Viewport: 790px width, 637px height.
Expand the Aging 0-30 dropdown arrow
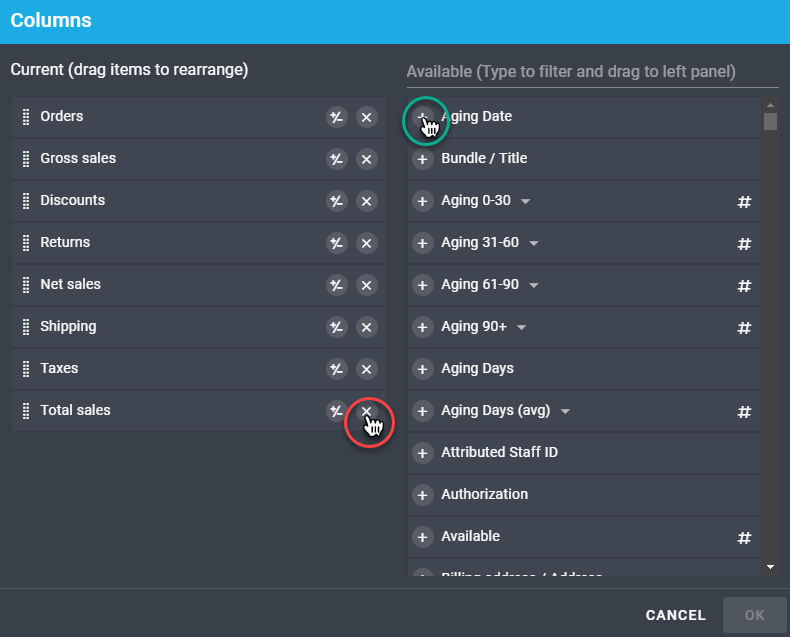click(526, 201)
